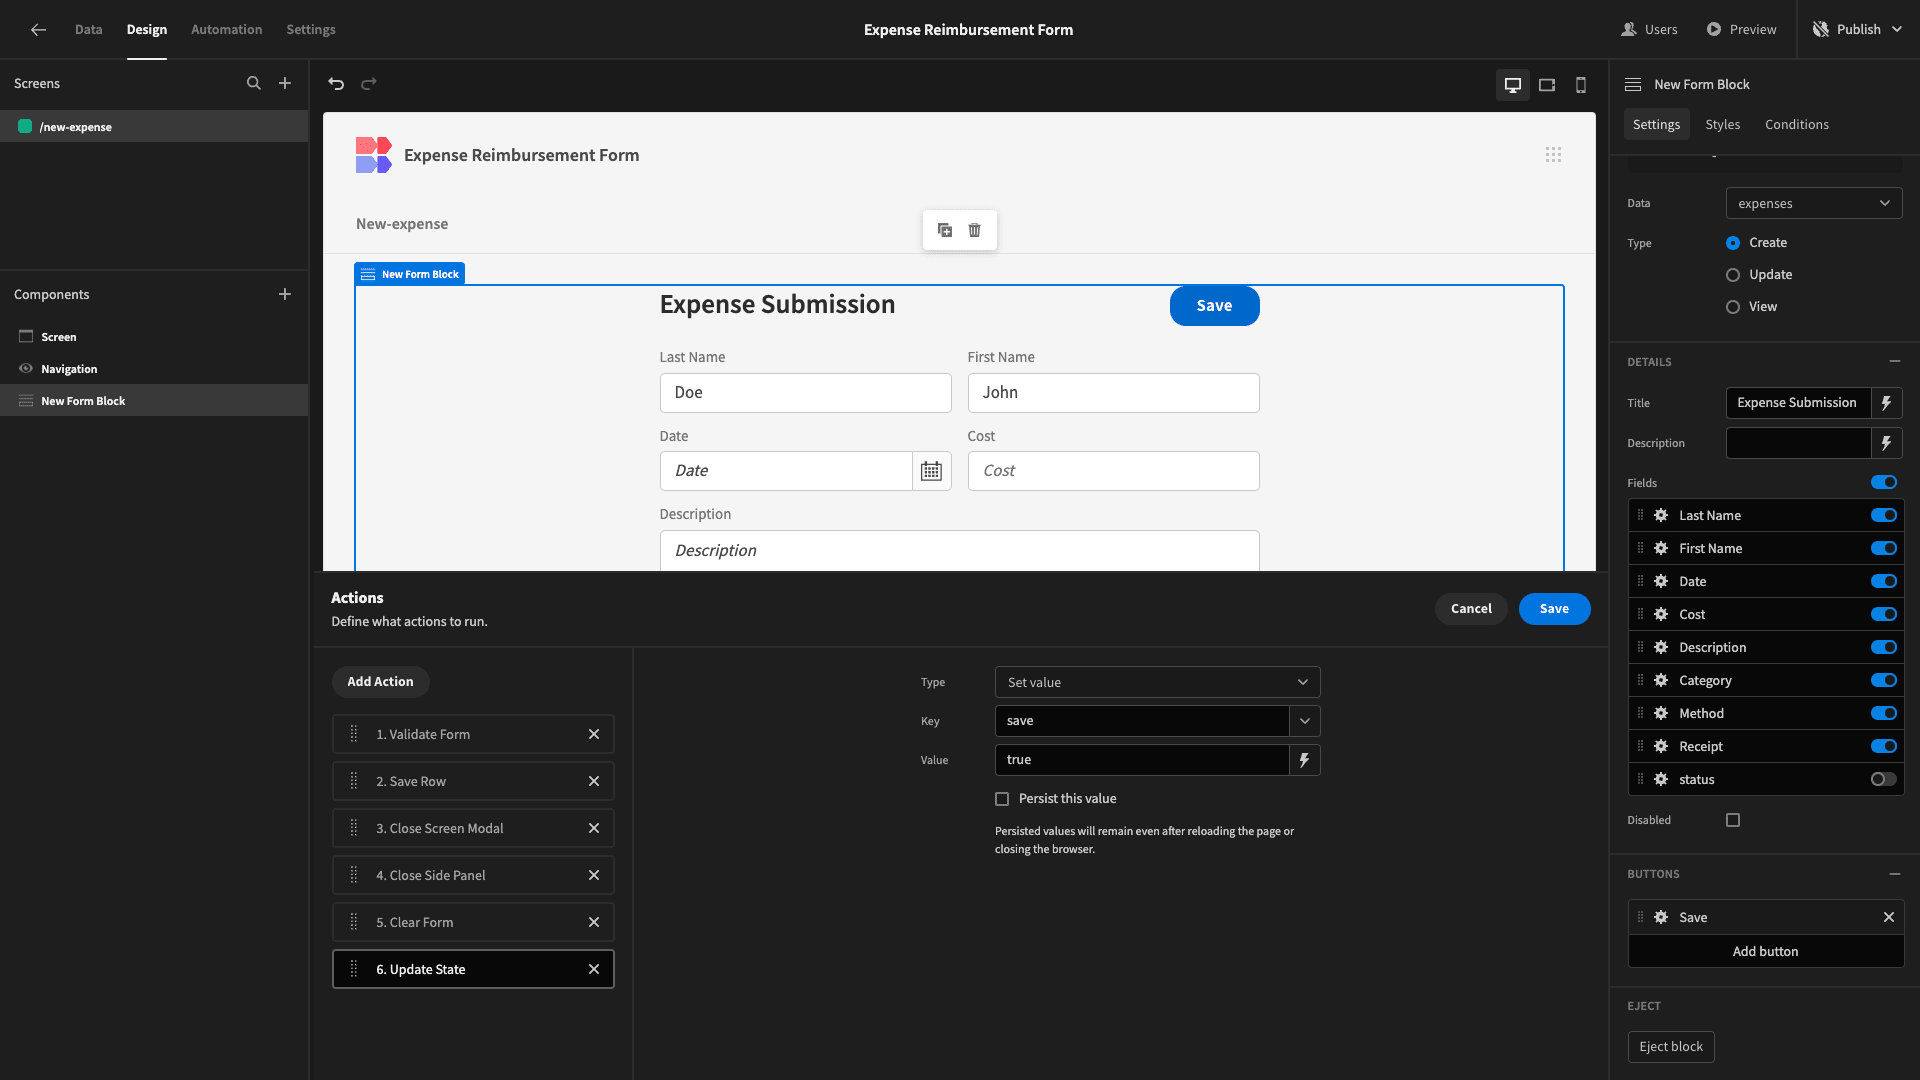Screen dimensions: 1920x1080
Task: Enable the status field toggle
Action: tap(1884, 779)
